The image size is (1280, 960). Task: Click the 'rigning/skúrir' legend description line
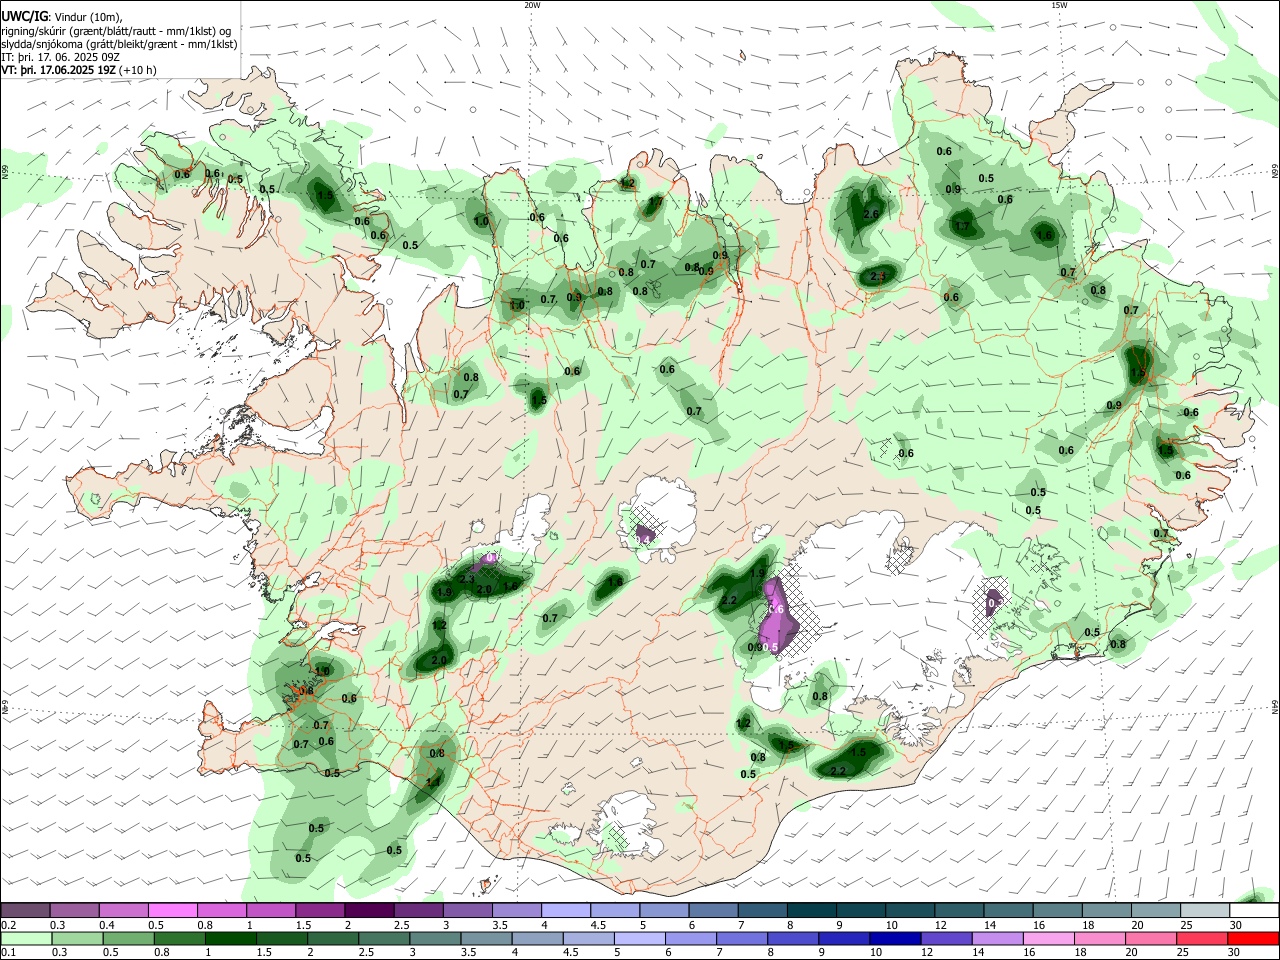[116, 31]
